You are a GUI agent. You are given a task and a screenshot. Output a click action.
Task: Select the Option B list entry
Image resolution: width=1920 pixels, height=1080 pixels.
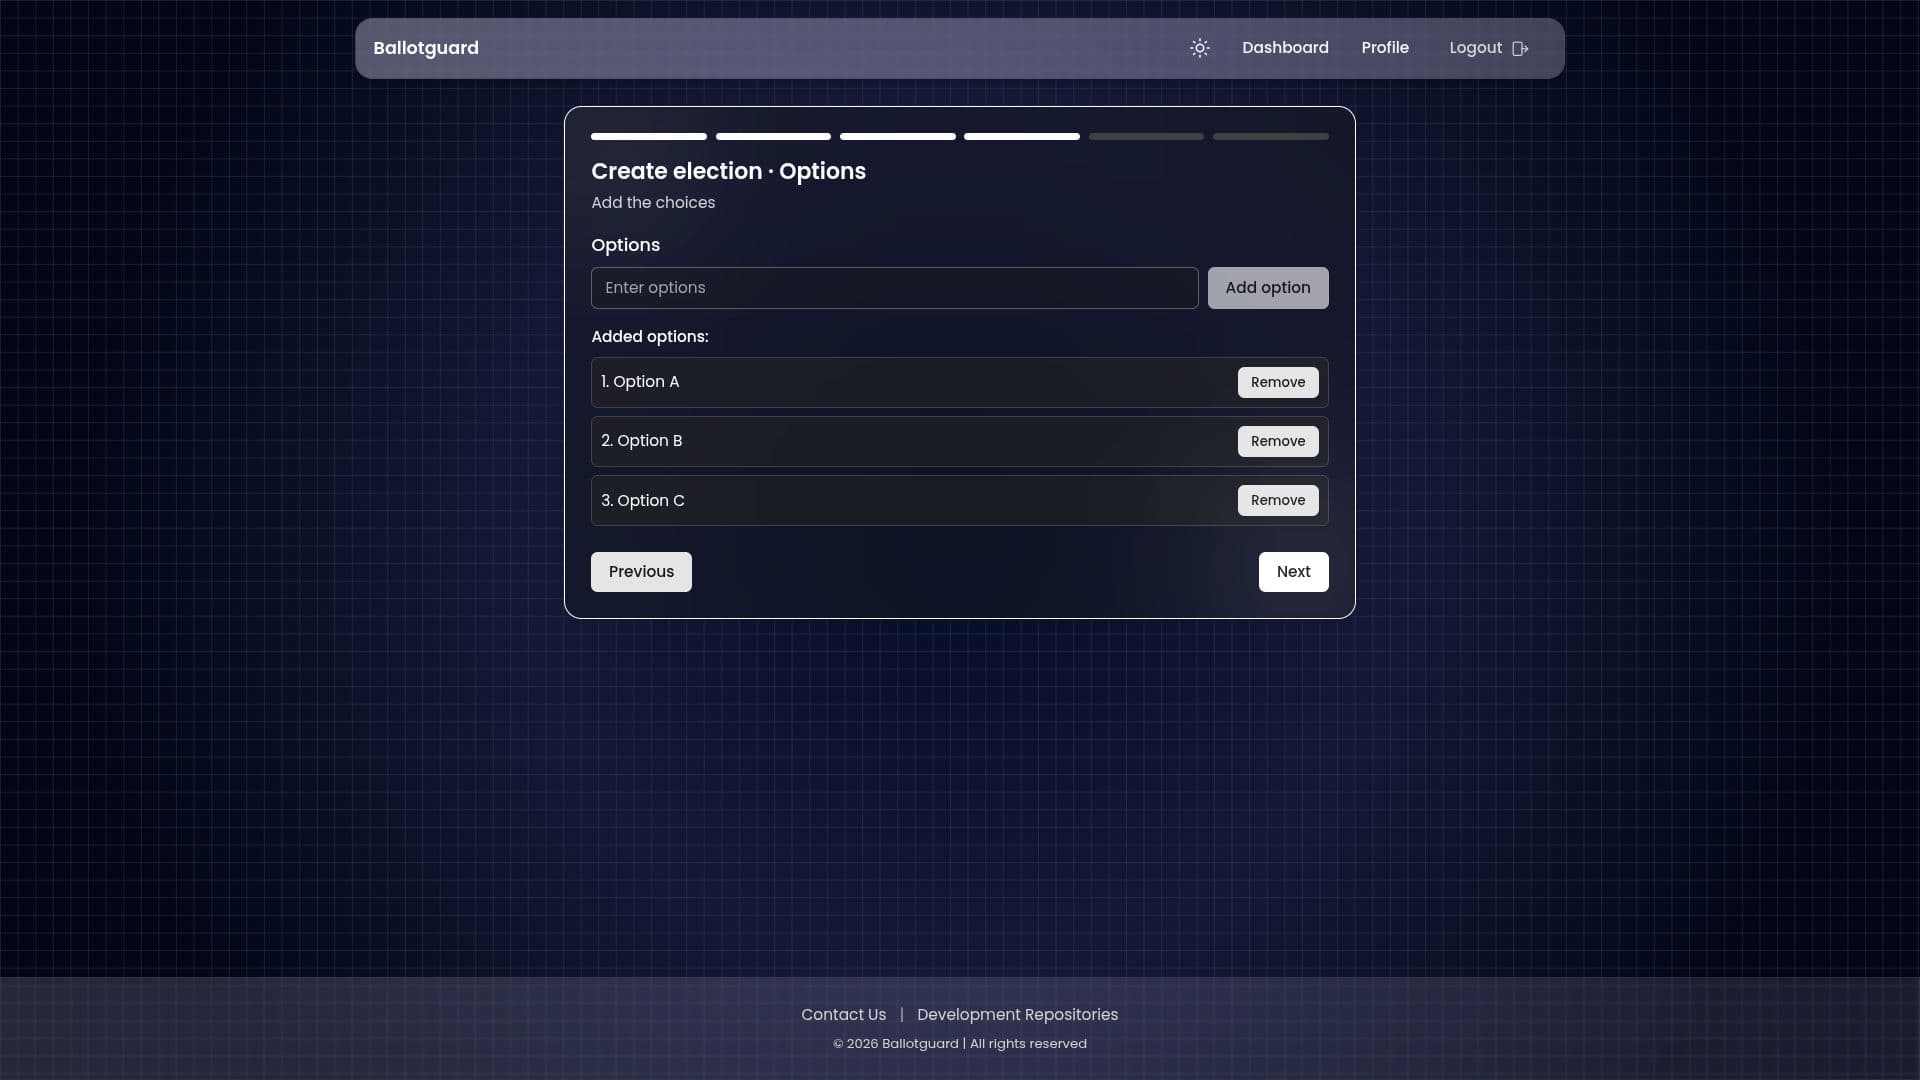pos(900,441)
